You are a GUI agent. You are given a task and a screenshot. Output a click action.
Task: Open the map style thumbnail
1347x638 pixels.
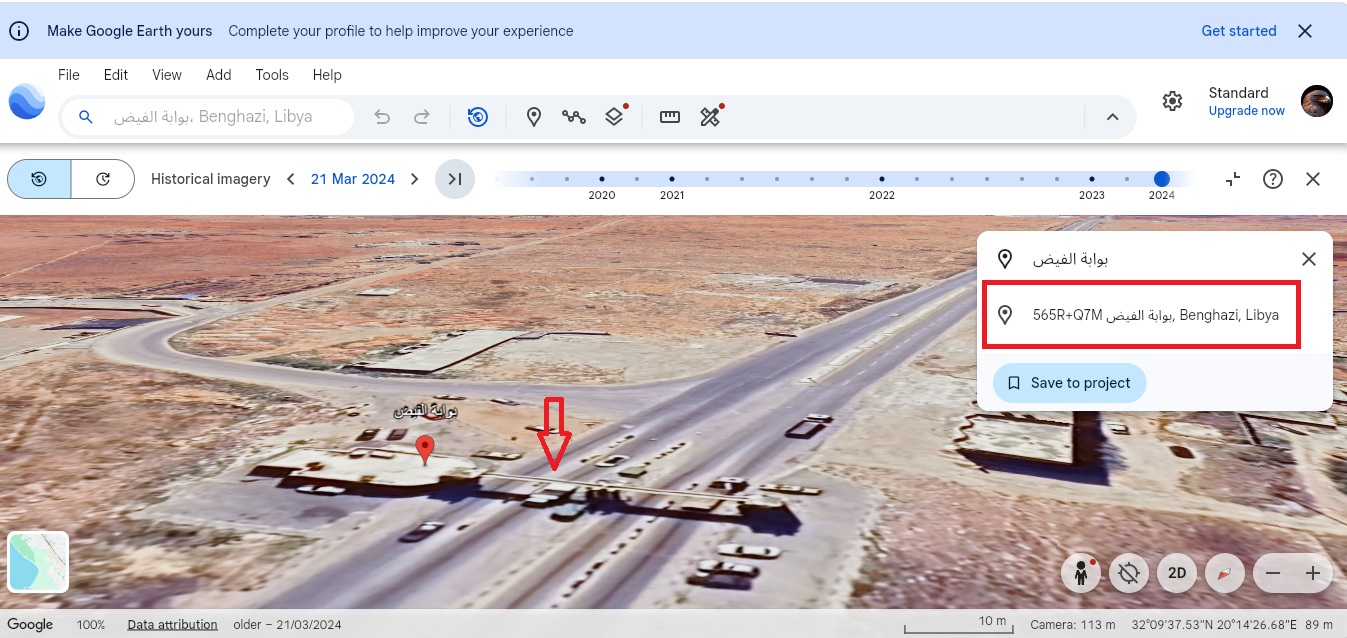(38, 562)
